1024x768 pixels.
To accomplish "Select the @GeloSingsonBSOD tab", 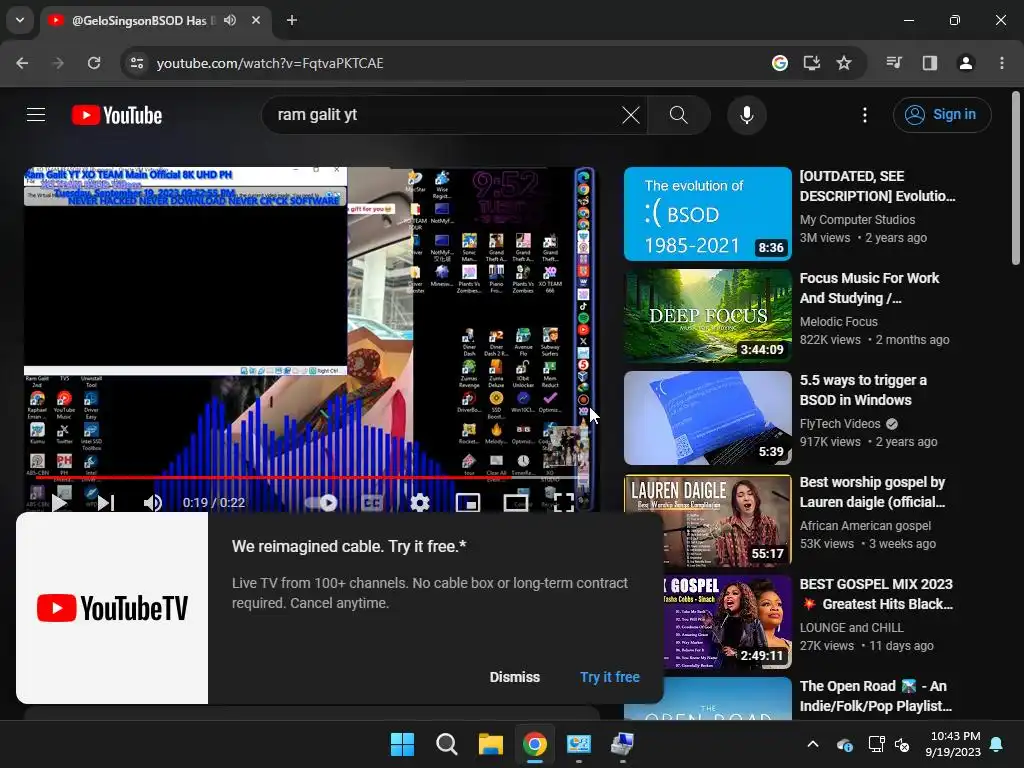I will [x=157, y=21].
